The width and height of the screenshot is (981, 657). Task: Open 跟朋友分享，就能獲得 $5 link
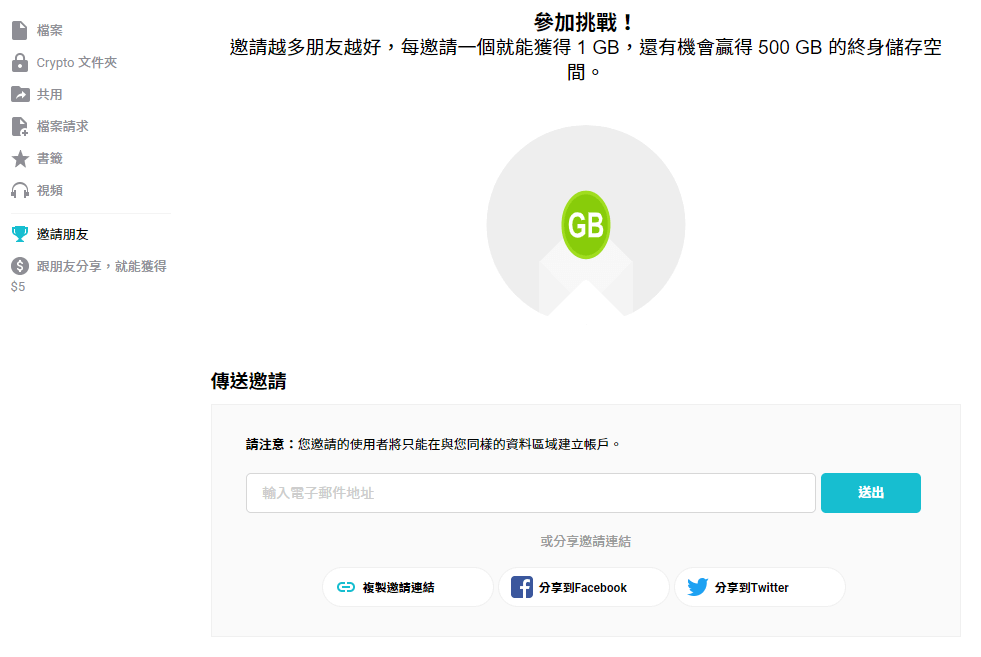tap(89, 275)
